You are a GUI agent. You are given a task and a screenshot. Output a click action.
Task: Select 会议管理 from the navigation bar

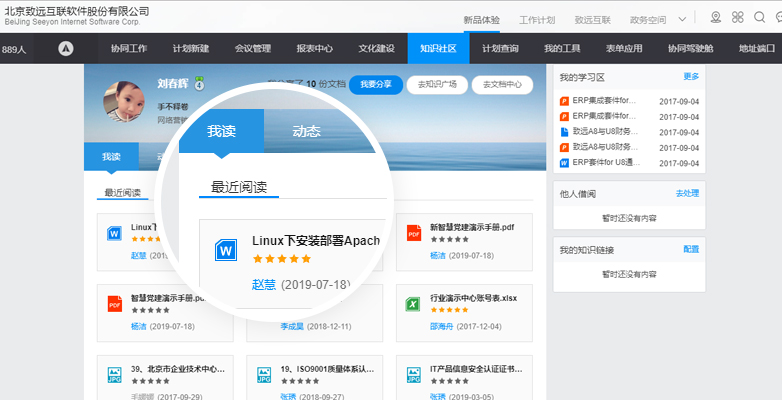point(252,47)
